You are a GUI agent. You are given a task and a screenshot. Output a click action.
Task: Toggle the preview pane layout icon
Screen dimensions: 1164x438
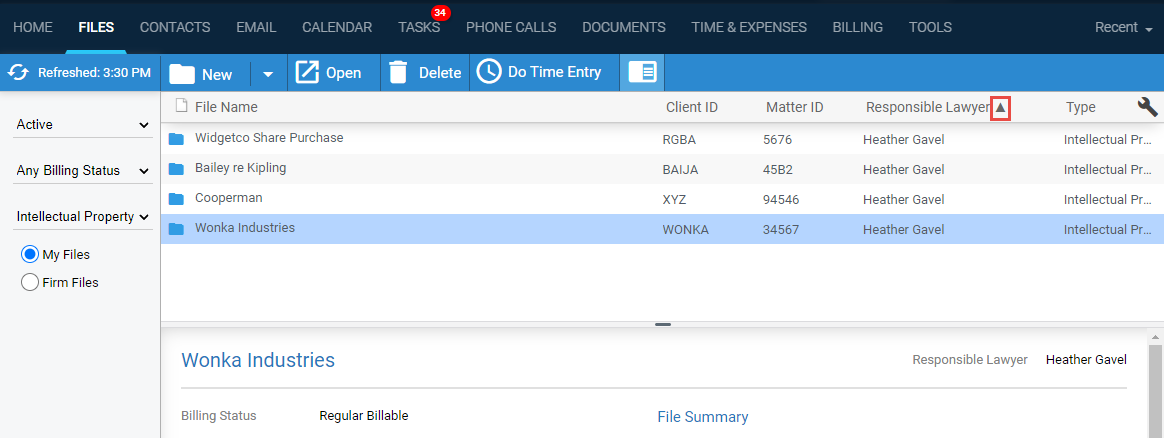pos(641,72)
